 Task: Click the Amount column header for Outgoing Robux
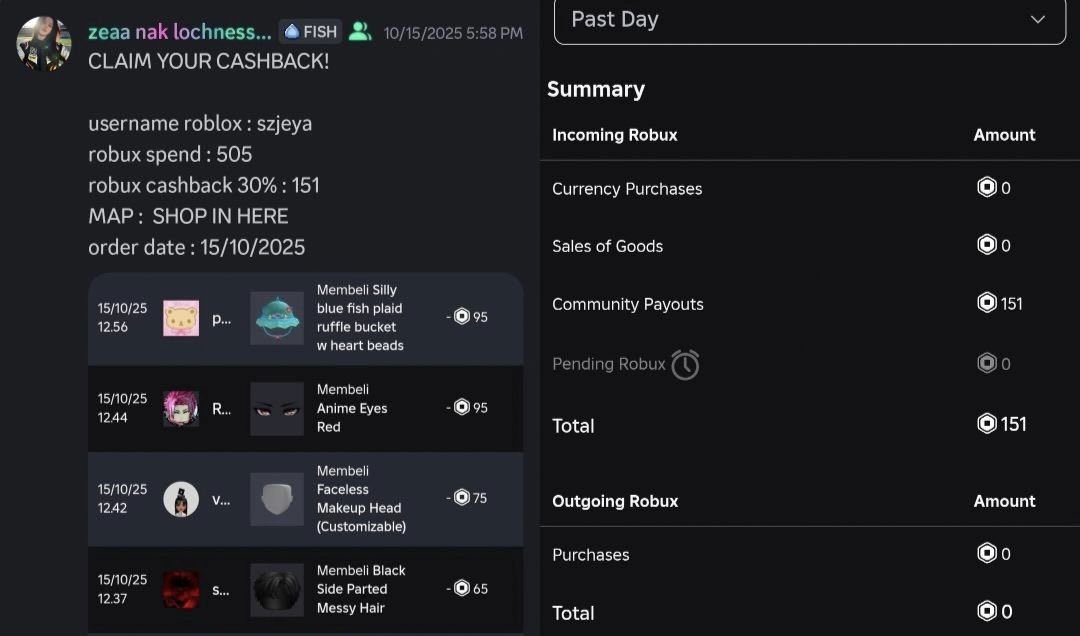pos(1004,501)
